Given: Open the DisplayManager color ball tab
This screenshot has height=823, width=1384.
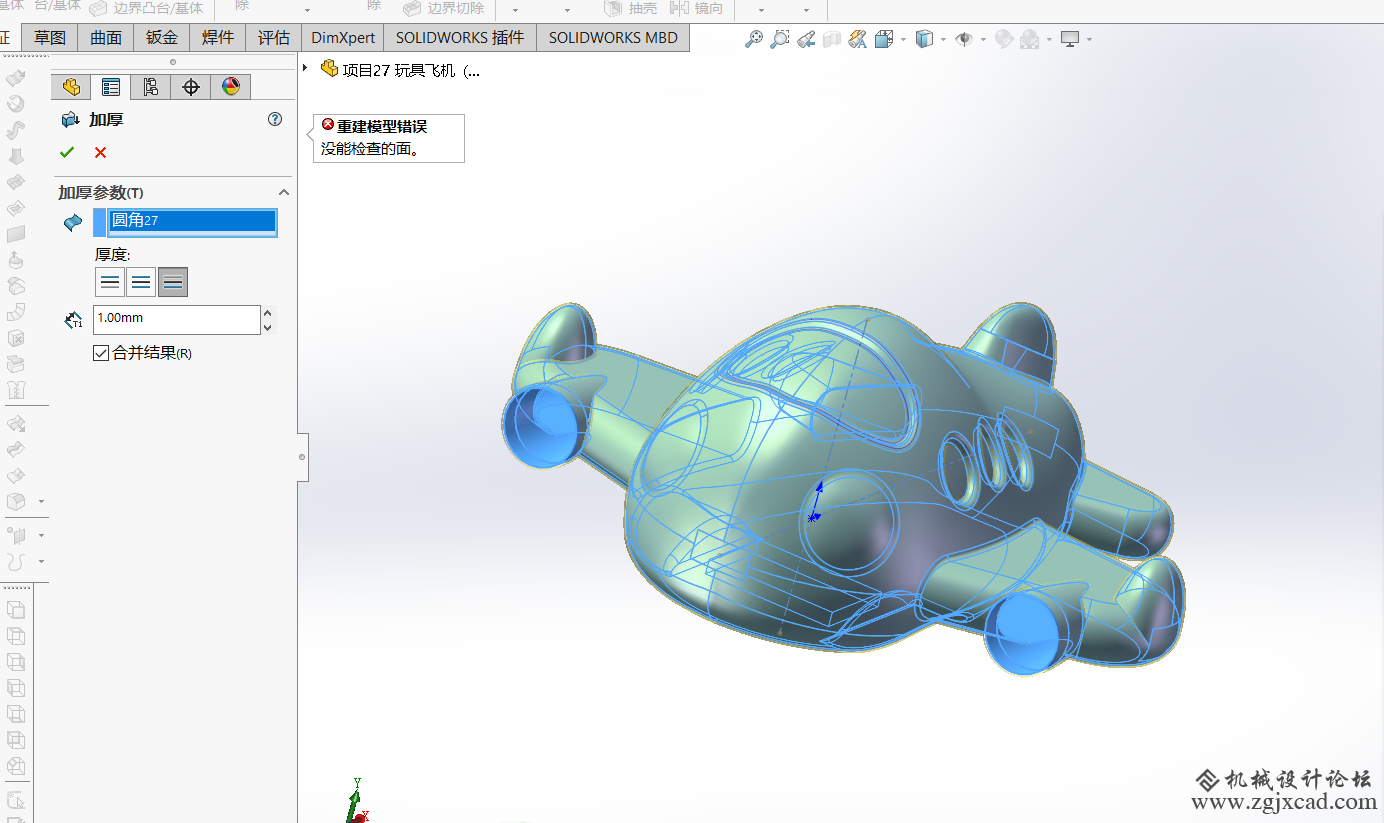Looking at the screenshot, I should tap(231, 87).
